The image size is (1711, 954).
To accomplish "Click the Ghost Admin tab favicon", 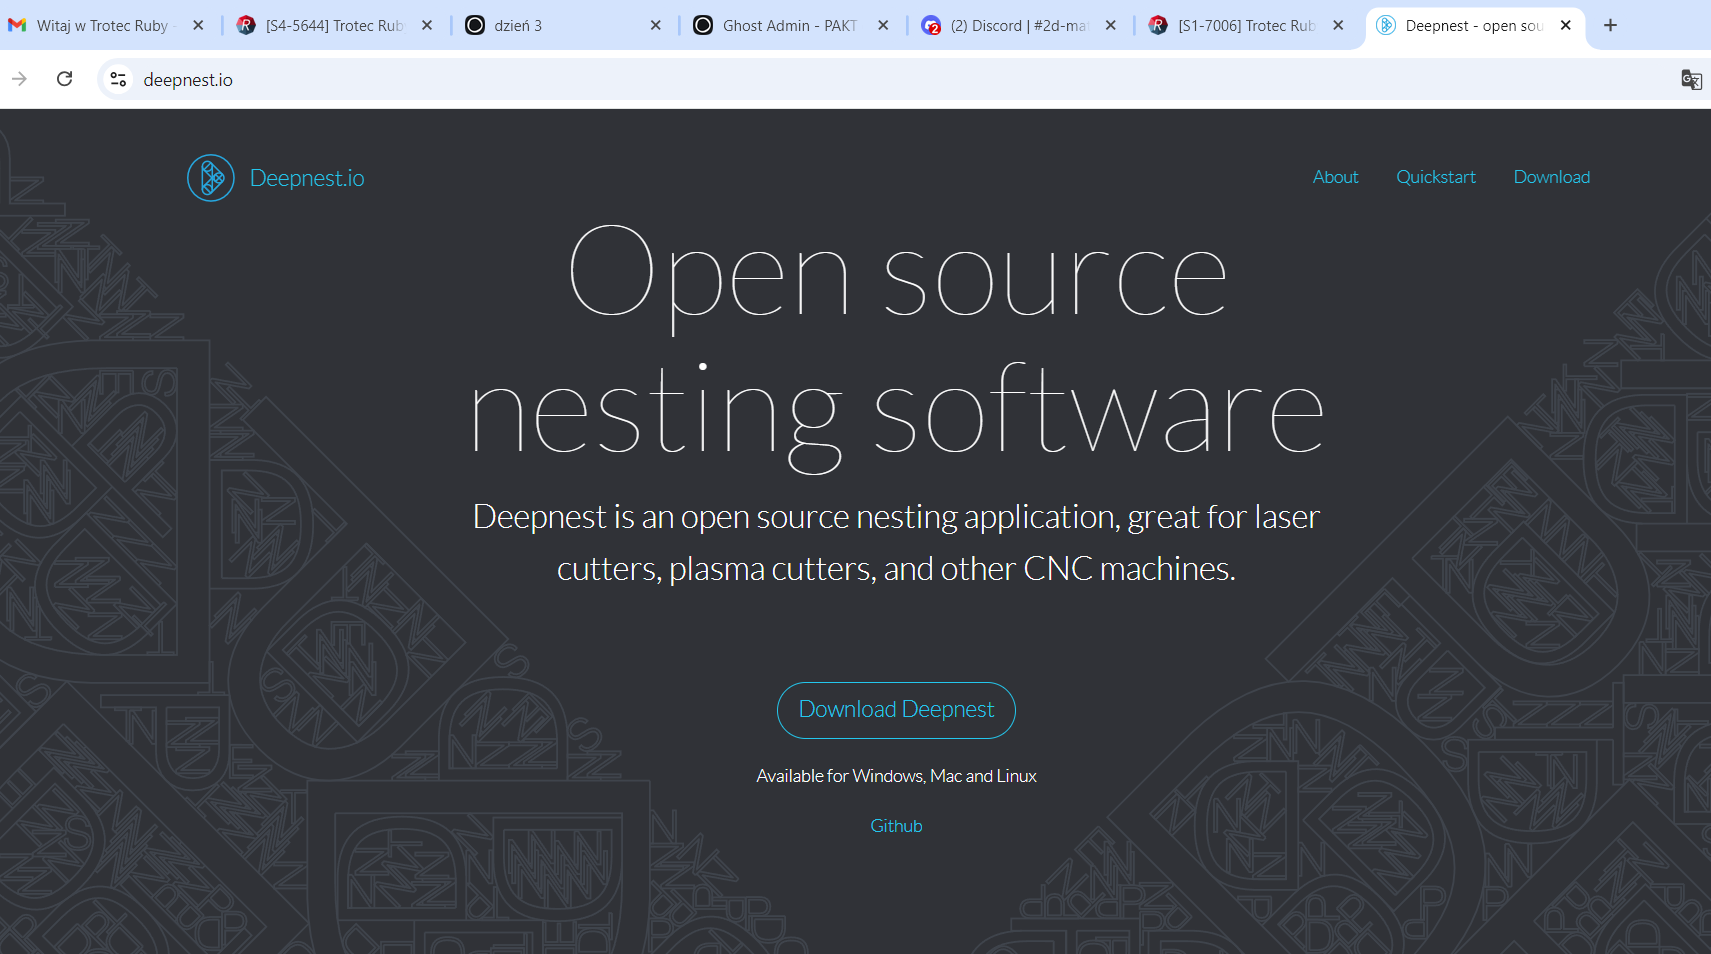I will pos(703,25).
